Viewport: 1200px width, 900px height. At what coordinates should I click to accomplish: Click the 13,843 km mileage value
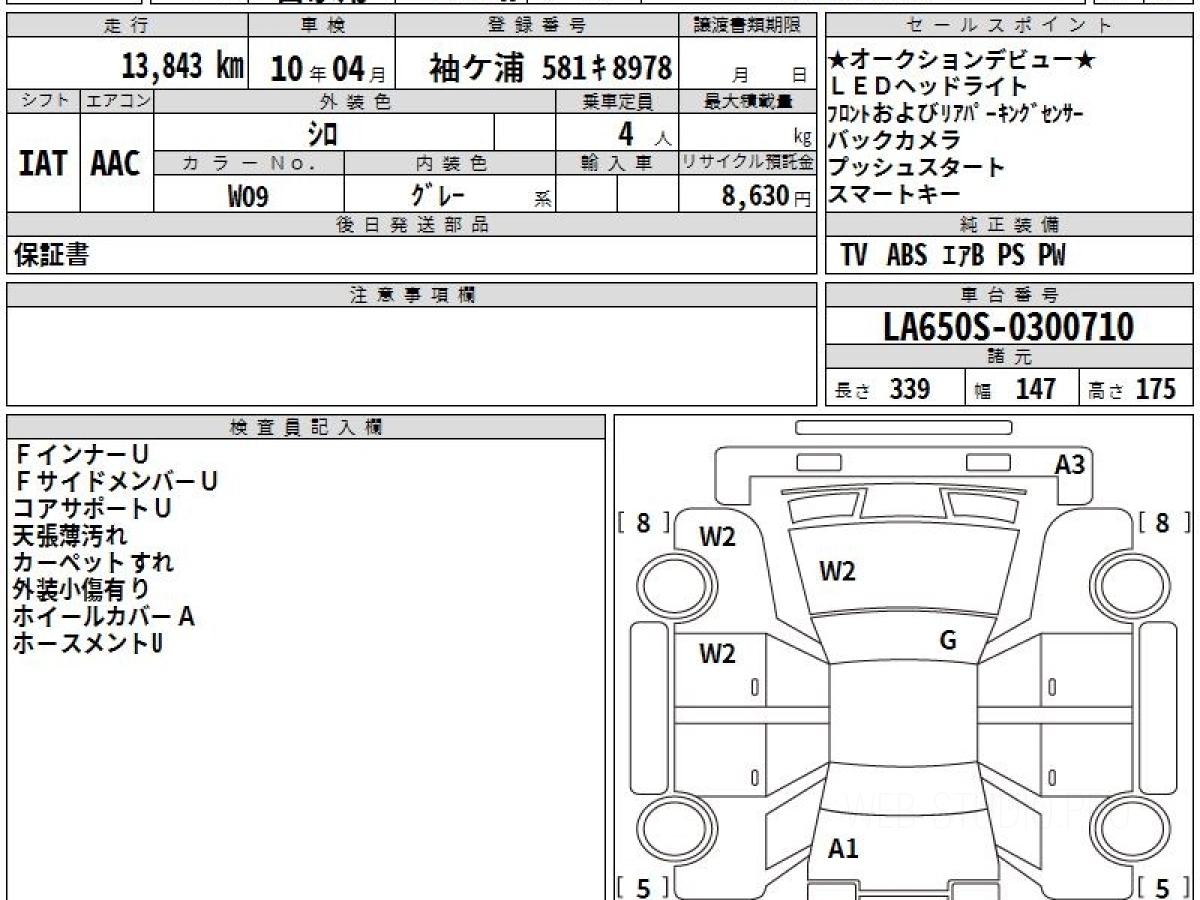pyautogui.click(x=182, y=68)
